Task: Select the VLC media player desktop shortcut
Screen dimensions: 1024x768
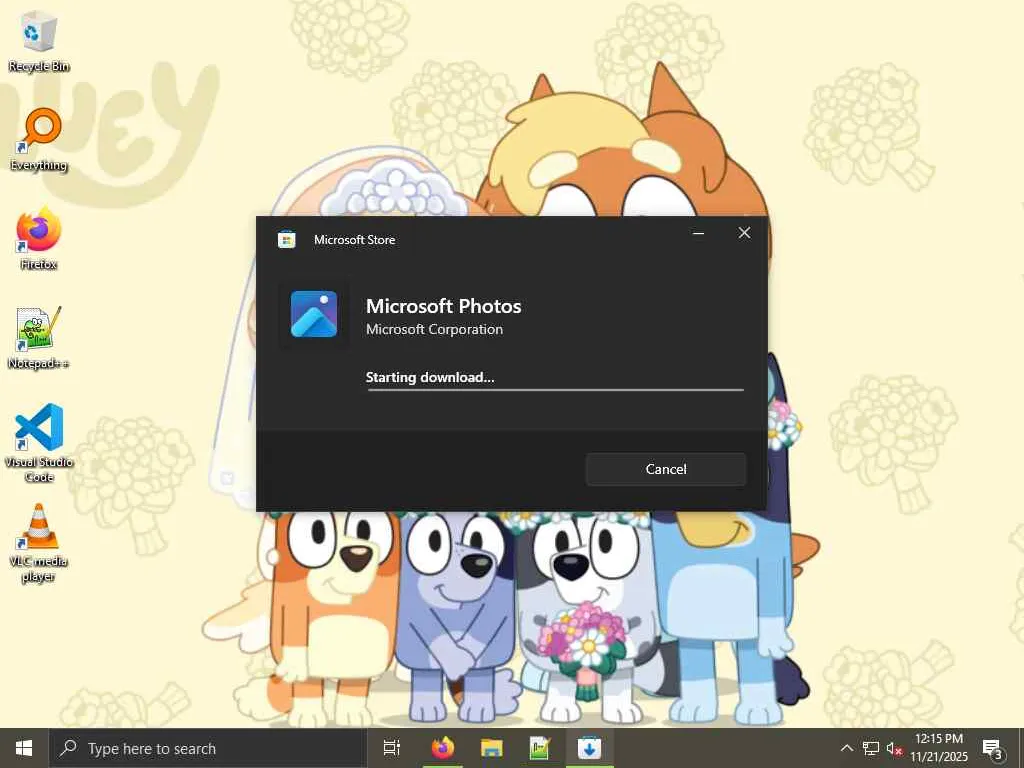Action: tap(39, 543)
